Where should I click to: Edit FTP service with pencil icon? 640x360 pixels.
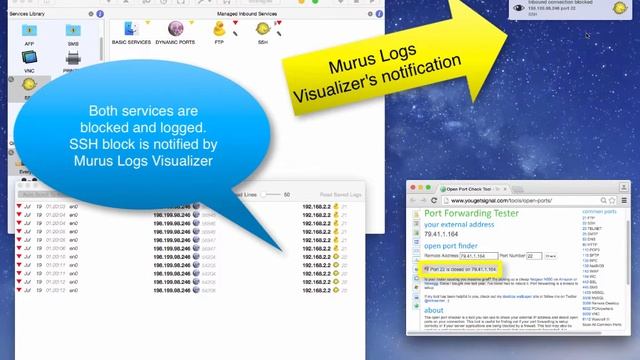click(236, 33)
